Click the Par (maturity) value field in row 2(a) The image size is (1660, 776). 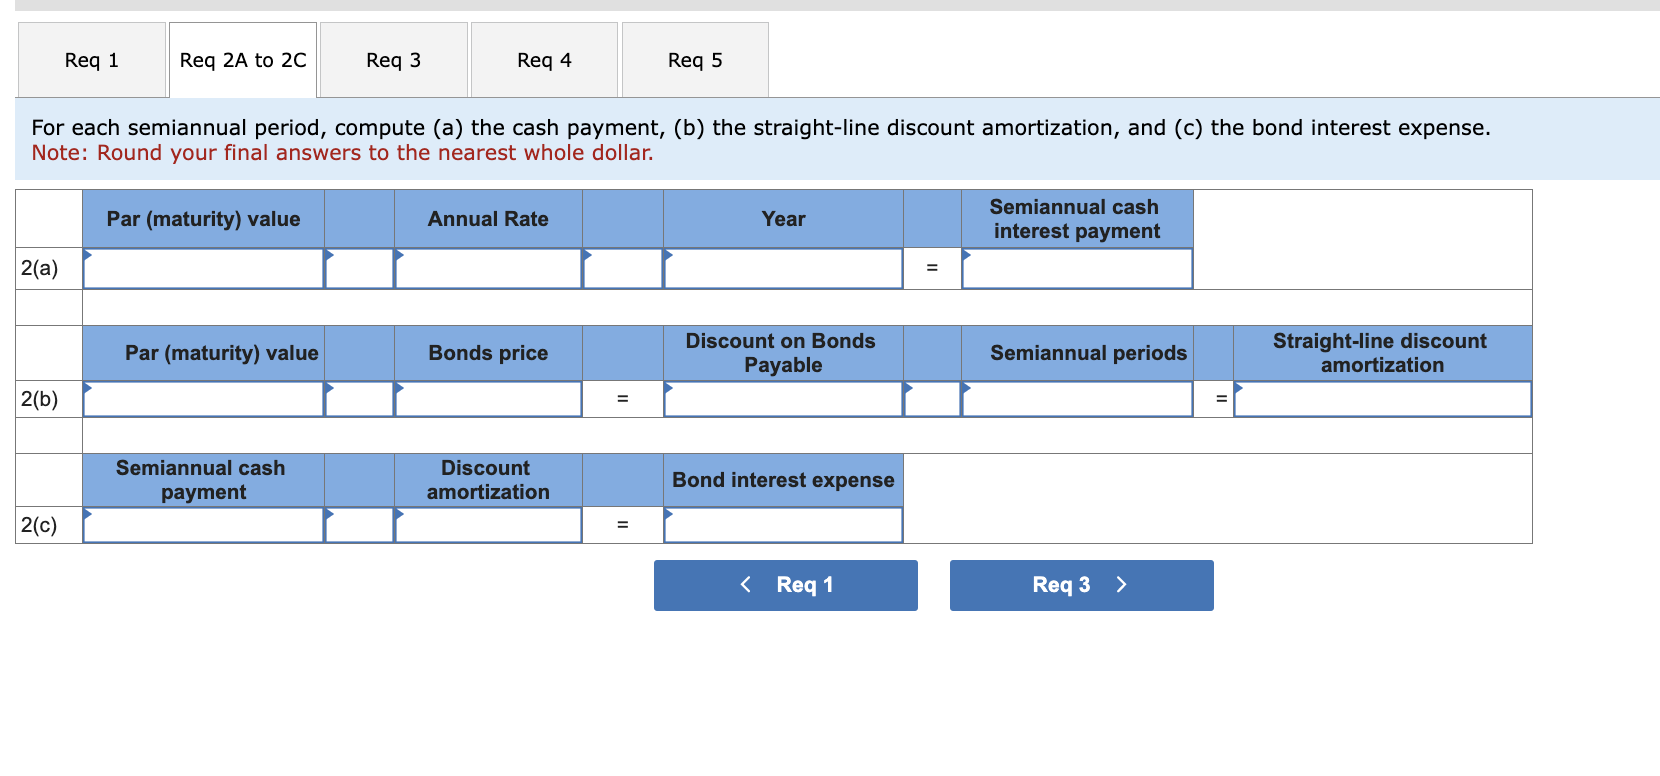[202, 268]
